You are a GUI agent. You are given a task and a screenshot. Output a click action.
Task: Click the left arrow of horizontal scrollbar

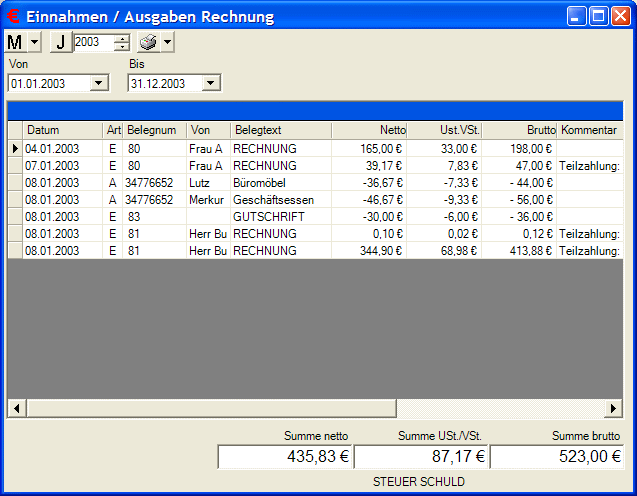click(17, 408)
